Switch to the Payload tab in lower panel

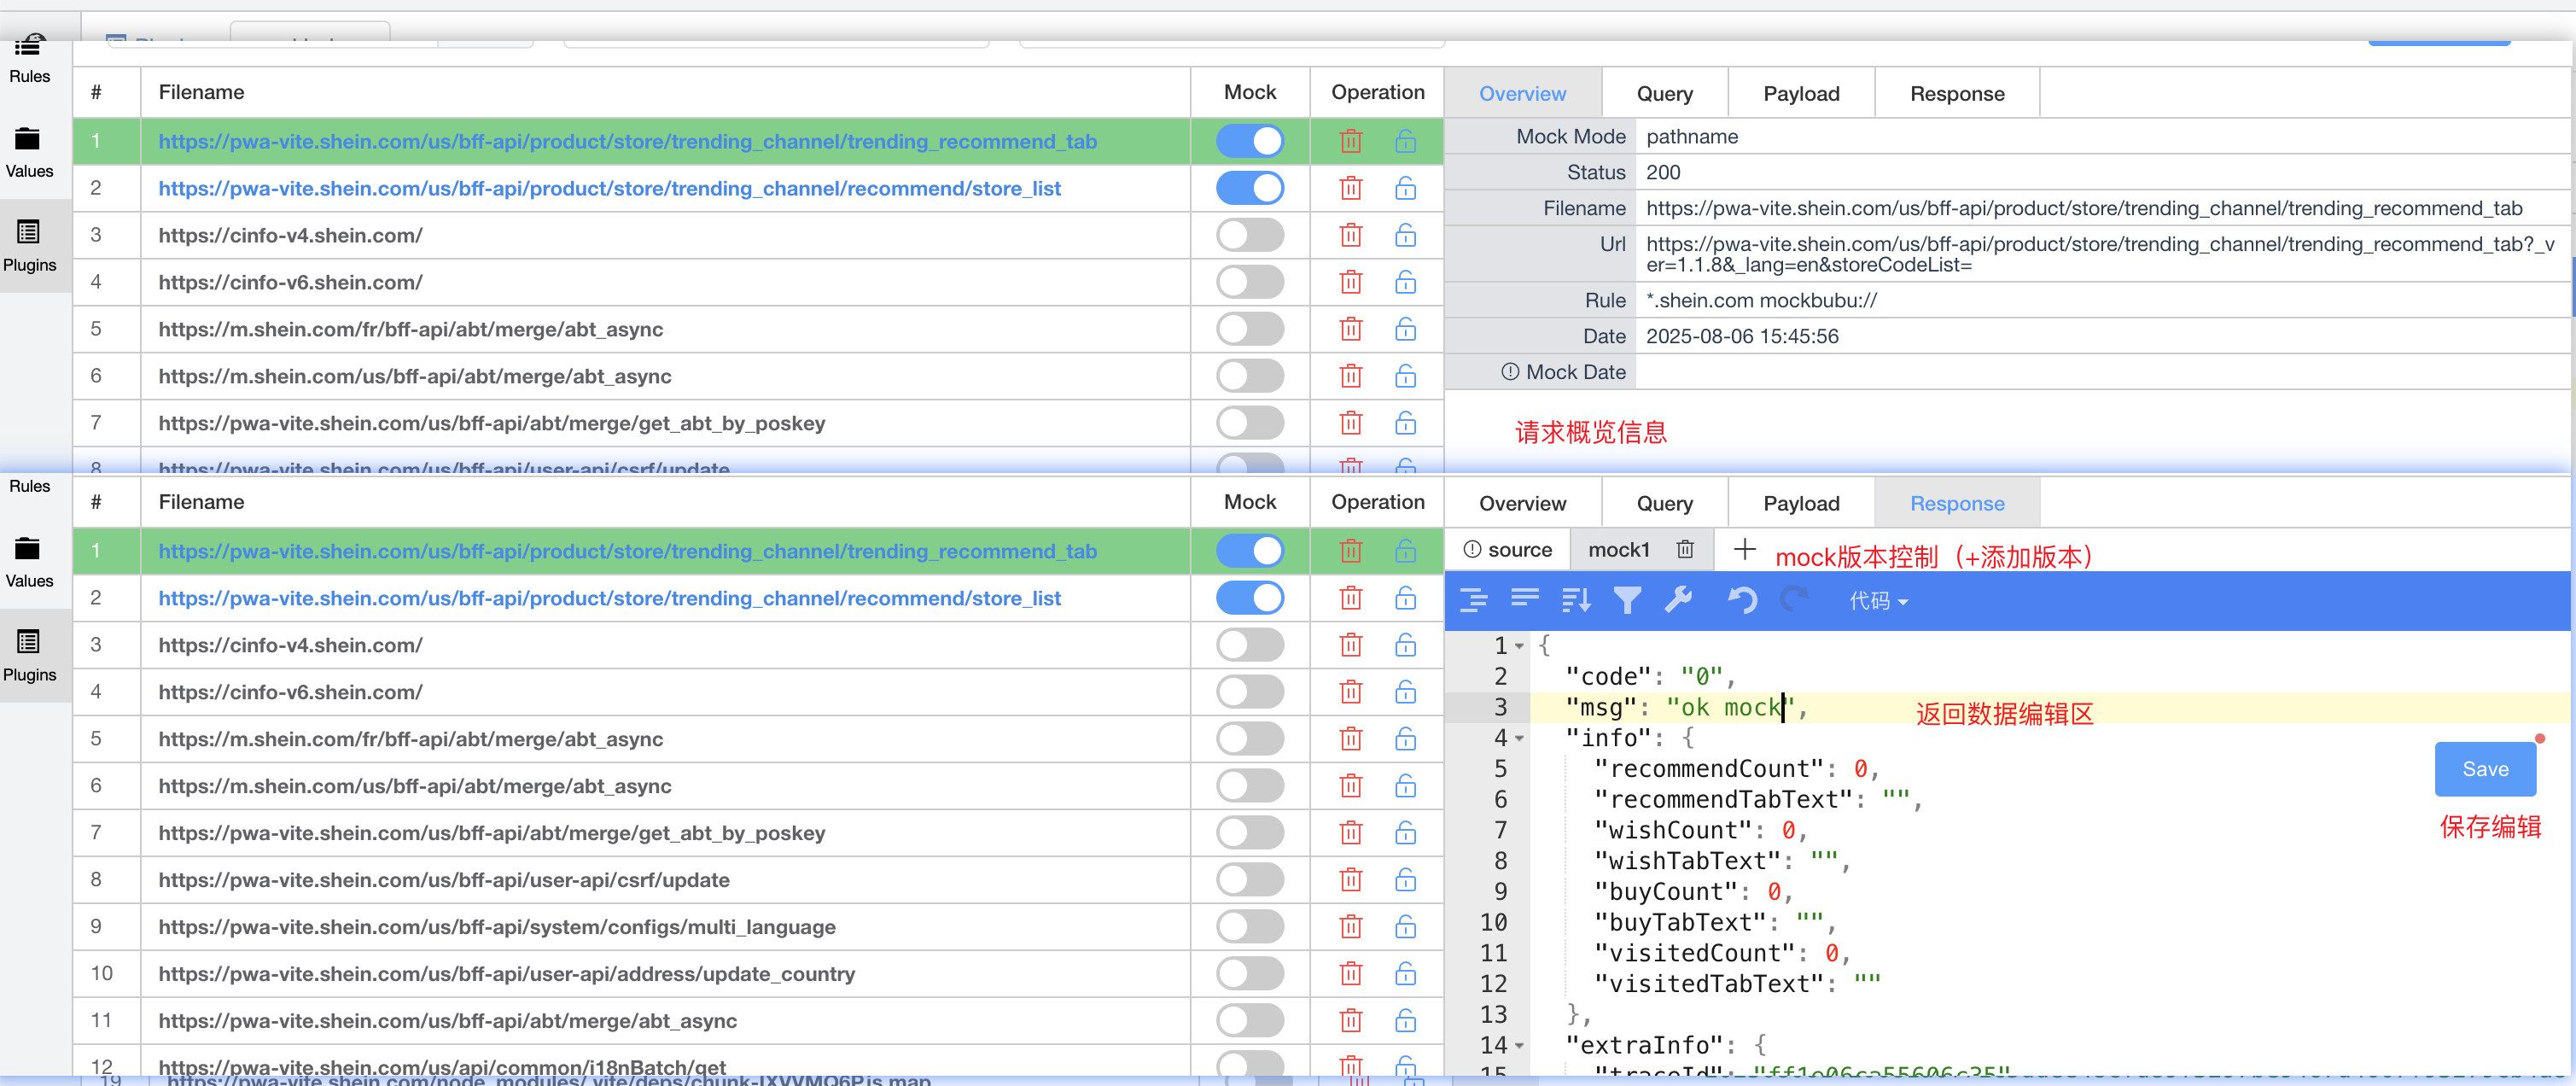point(1800,503)
